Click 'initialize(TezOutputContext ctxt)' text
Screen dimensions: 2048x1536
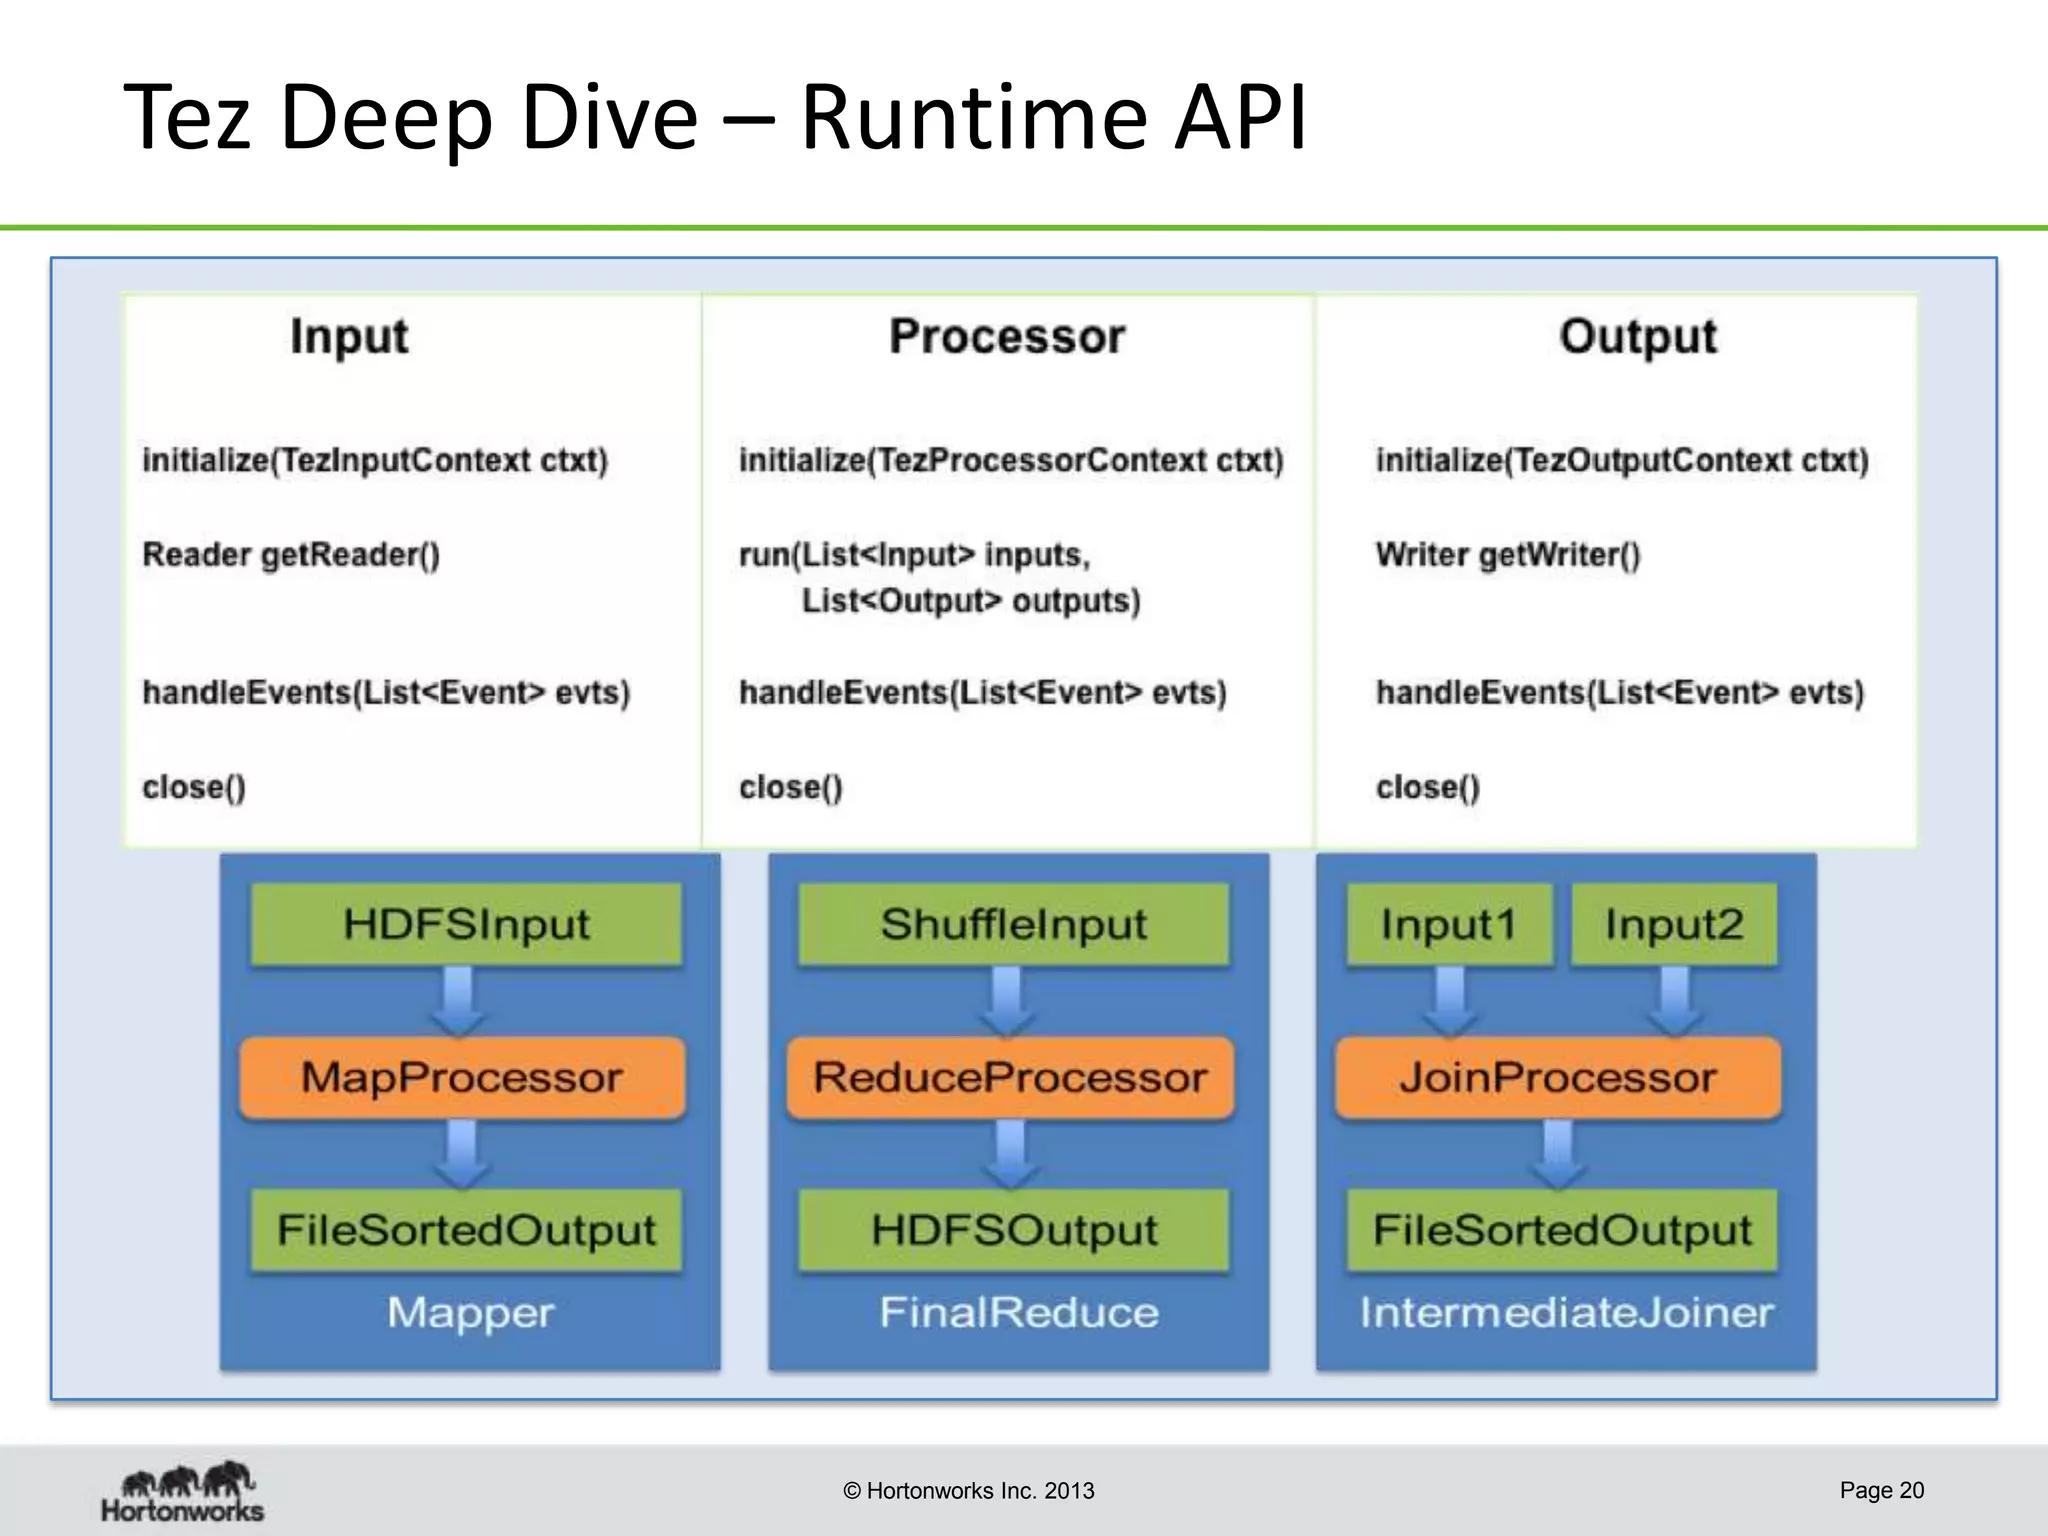pos(1622,461)
